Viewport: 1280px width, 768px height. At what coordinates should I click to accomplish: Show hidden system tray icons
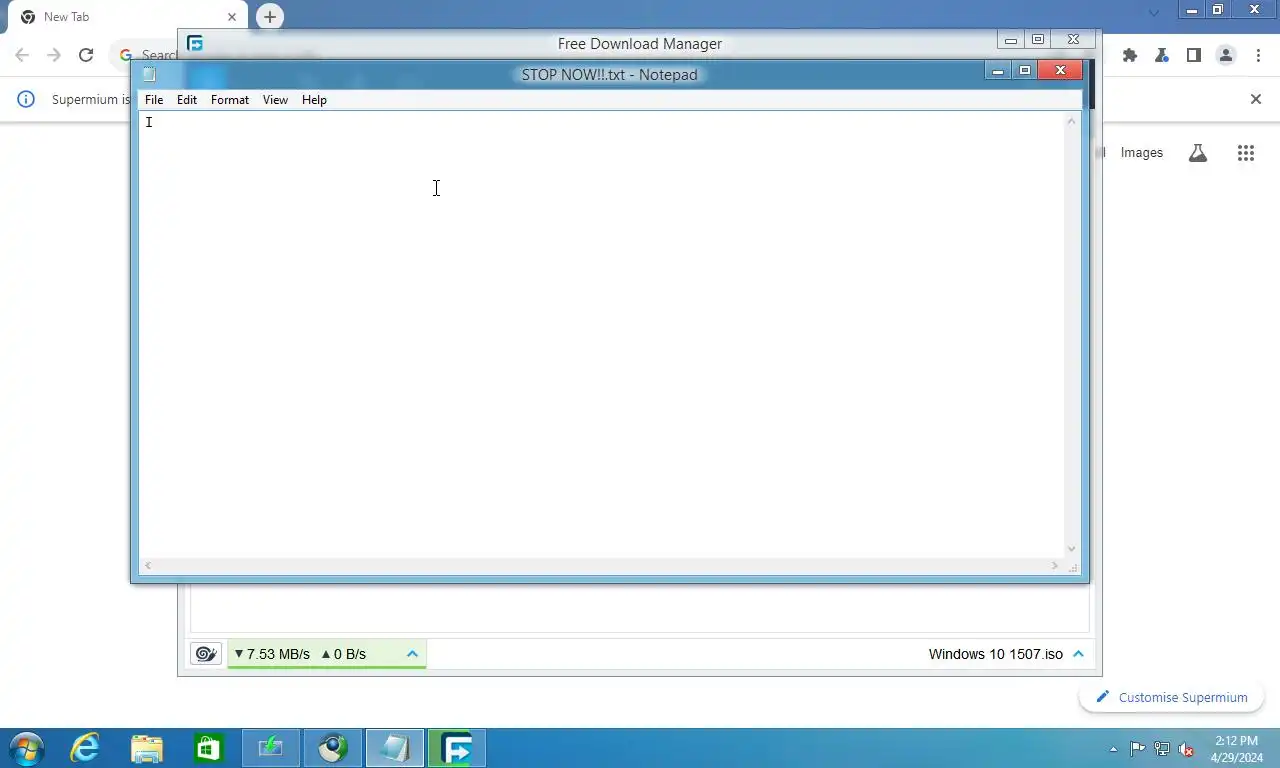(1114, 749)
